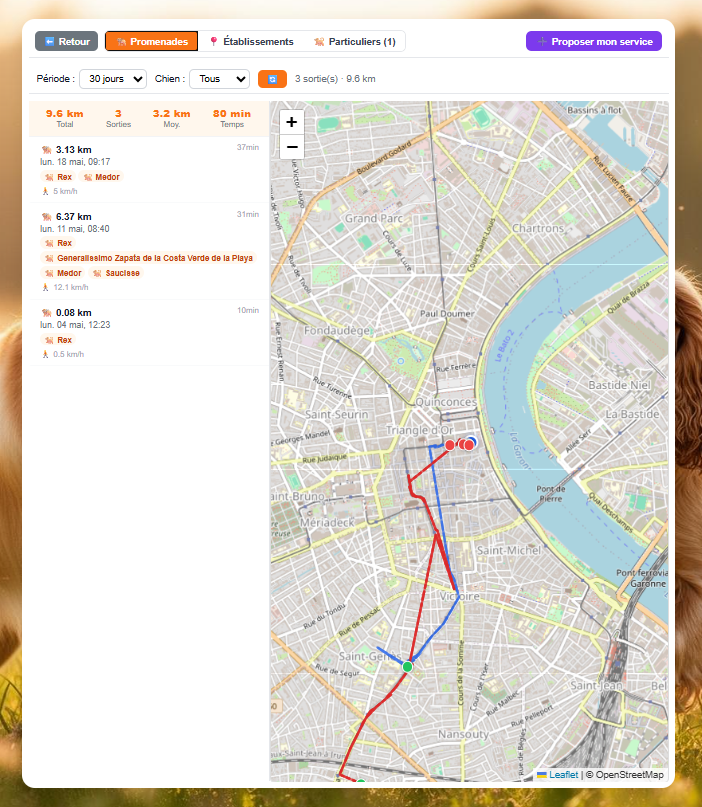Click the green start marker near Saint-Genès
The width and height of the screenshot is (702, 807).
(x=407, y=667)
